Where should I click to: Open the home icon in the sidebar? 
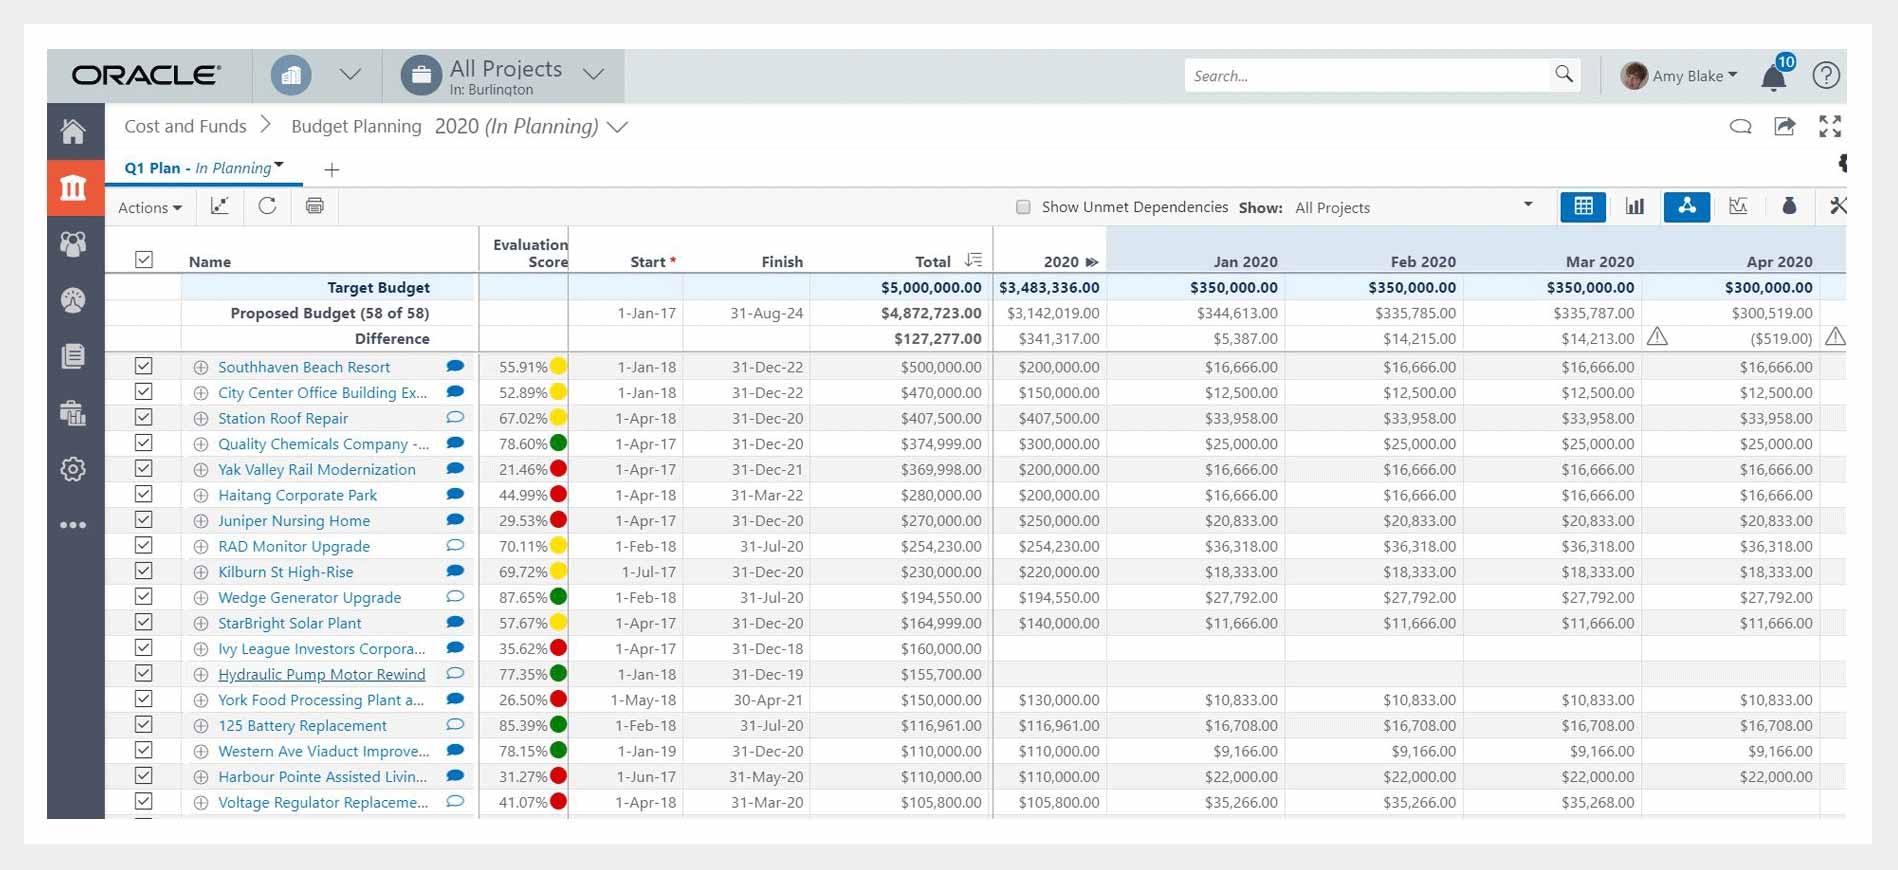coord(73,132)
